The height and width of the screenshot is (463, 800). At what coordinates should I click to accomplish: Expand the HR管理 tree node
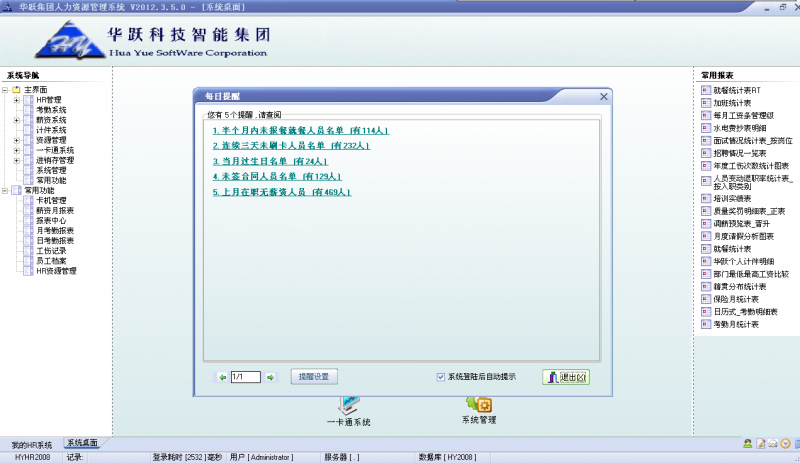pyautogui.click(x=17, y=100)
